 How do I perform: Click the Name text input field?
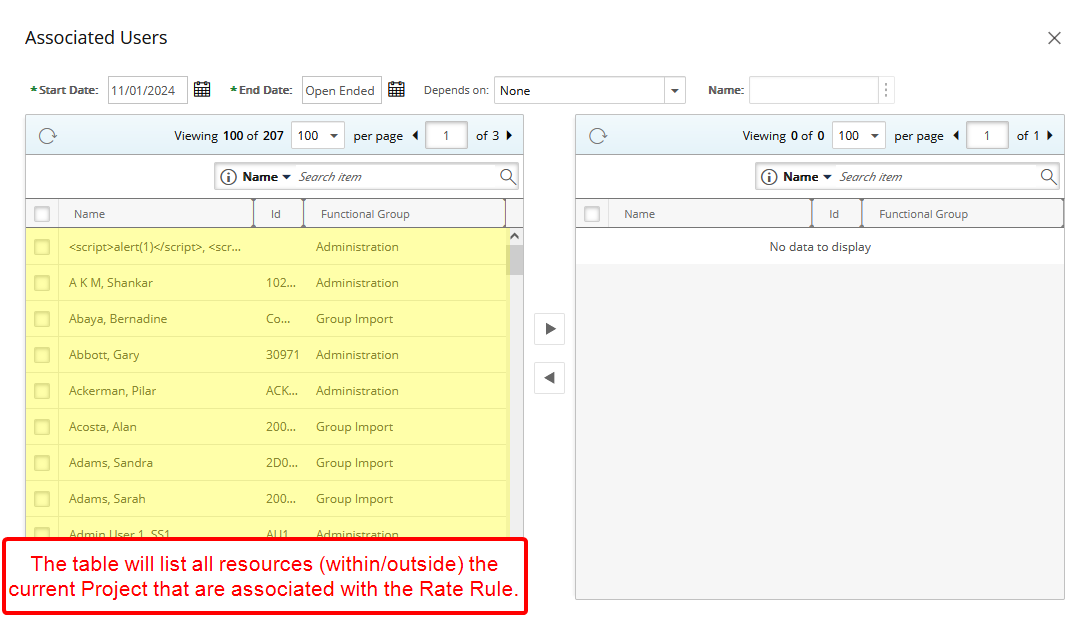click(814, 90)
